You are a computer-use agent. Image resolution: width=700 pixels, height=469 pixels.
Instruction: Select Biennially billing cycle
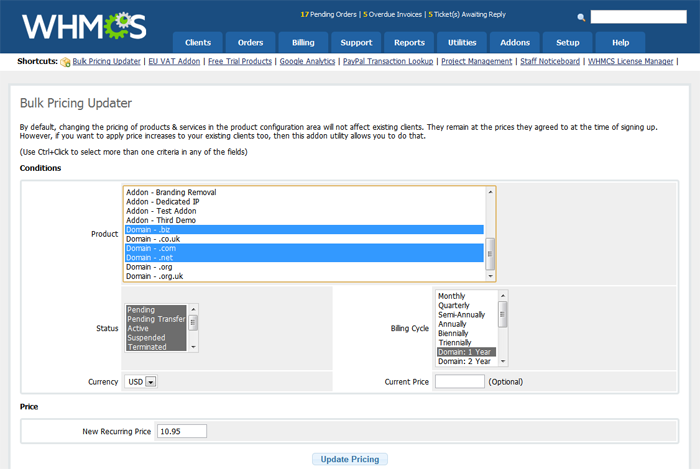point(467,333)
